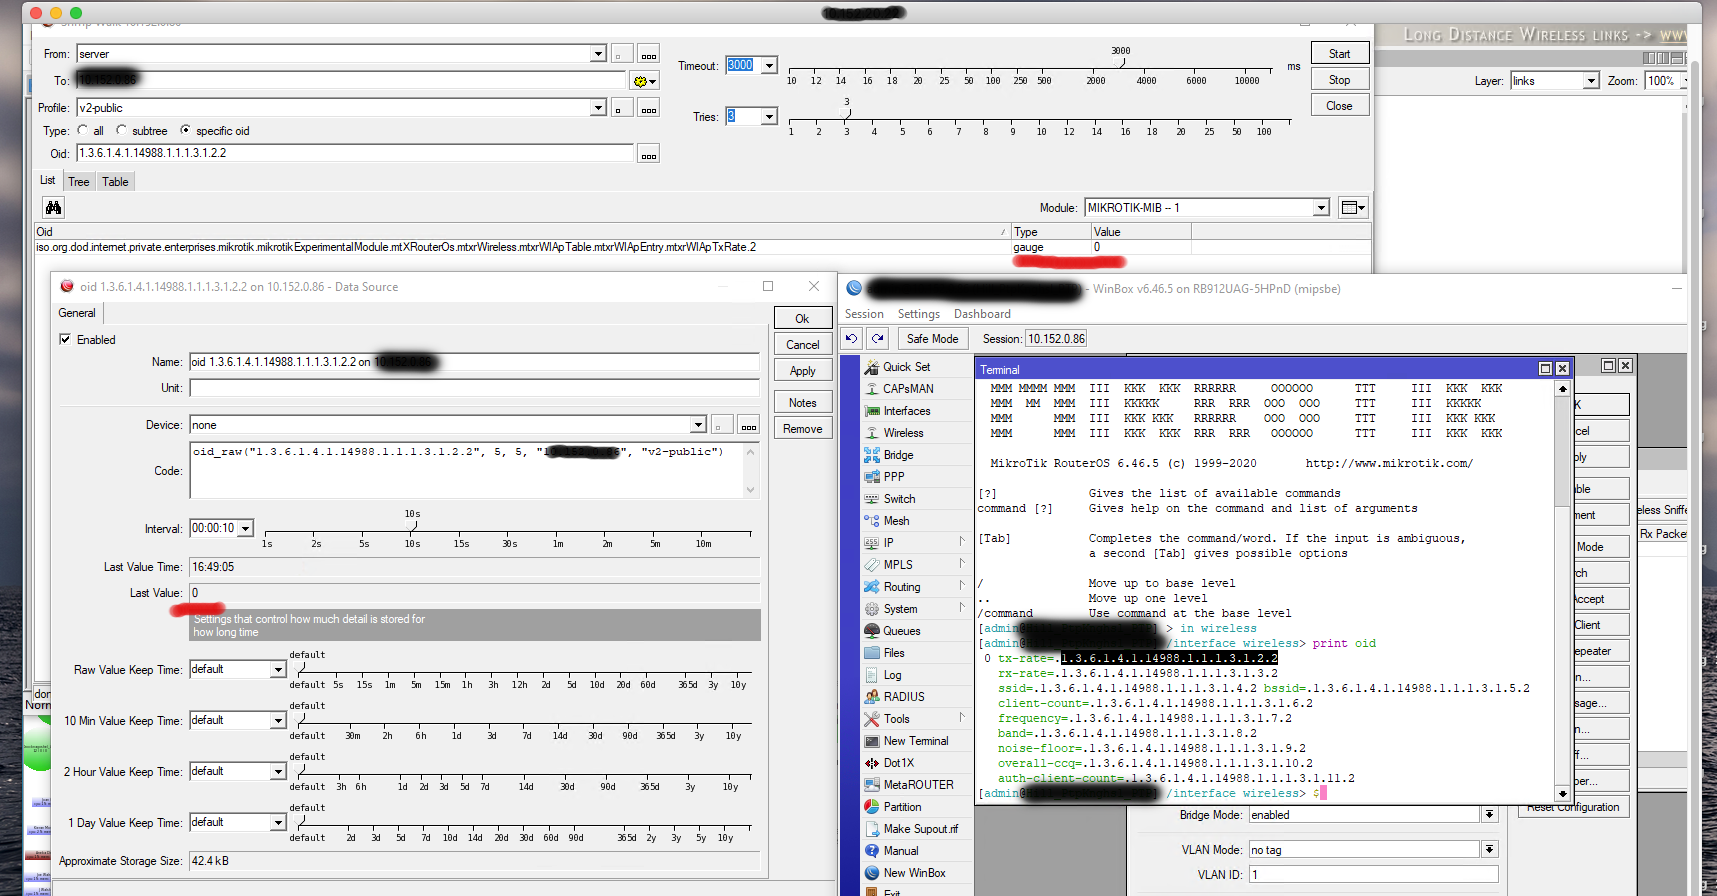Open the Raw Value Keep Time dropdown
This screenshot has width=1717, height=896.
coord(278,670)
